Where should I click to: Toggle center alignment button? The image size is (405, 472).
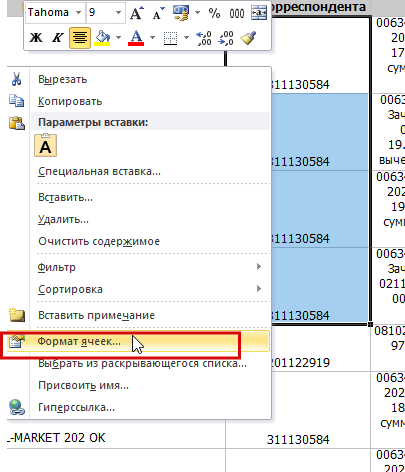click(x=80, y=38)
